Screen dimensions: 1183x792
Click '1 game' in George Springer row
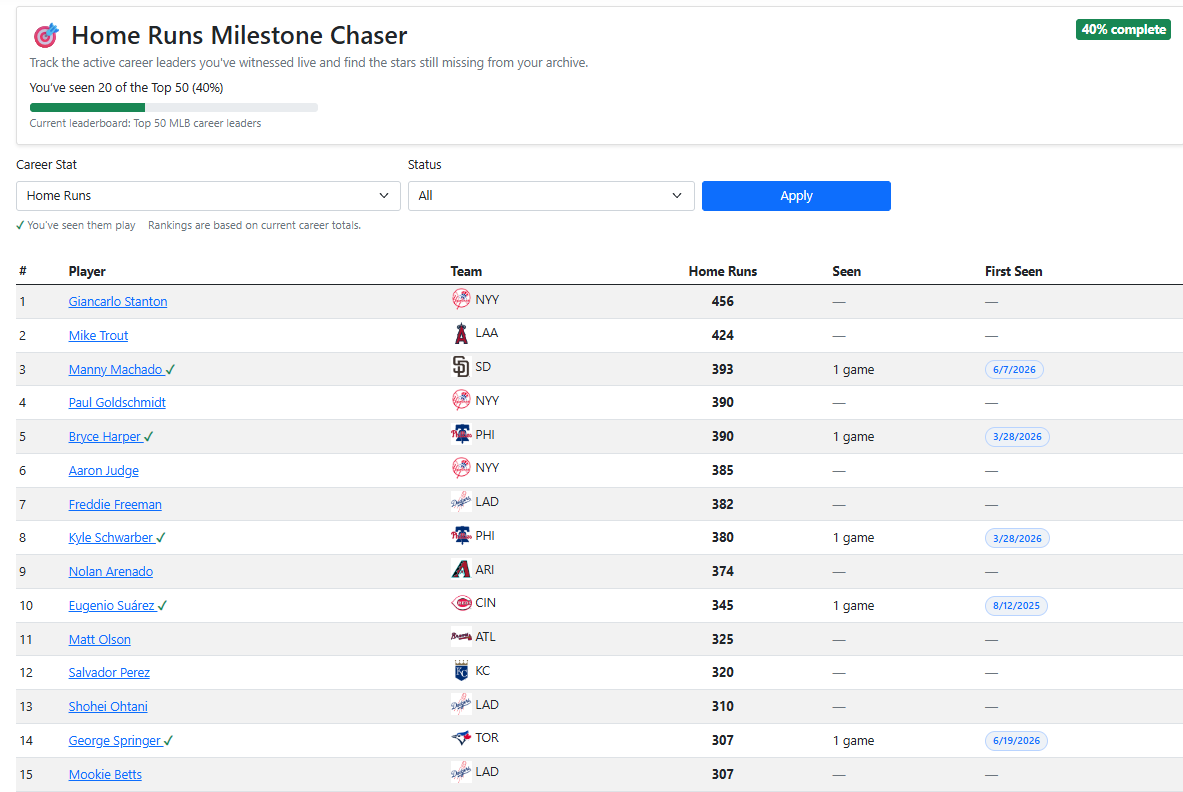[x=853, y=741]
